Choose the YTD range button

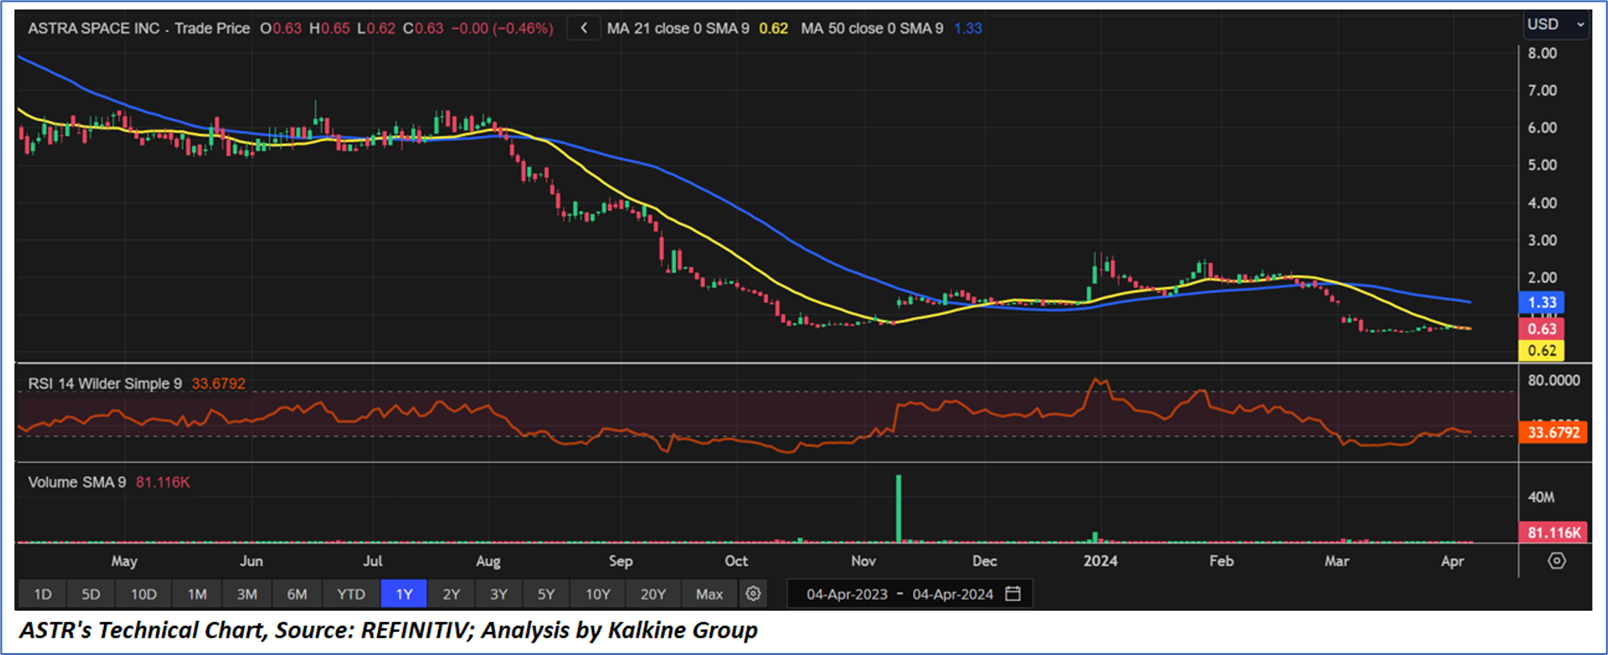(x=351, y=594)
